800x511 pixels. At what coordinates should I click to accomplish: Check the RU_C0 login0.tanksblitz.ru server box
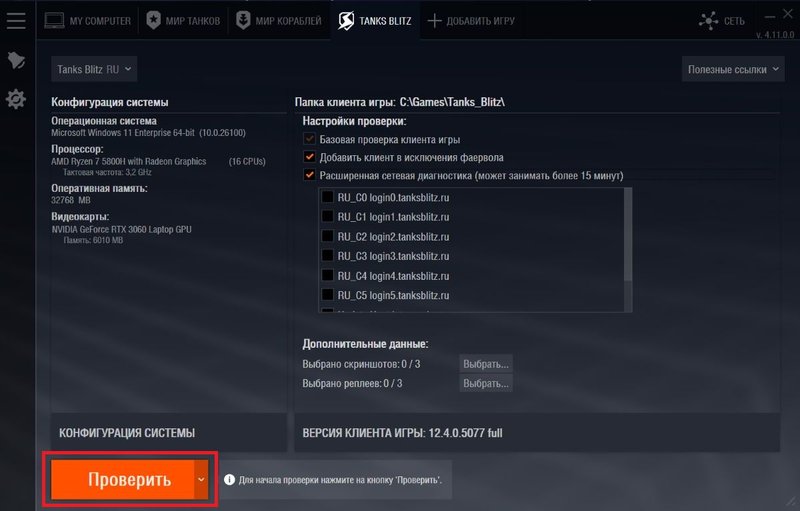pyautogui.click(x=328, y=197)
